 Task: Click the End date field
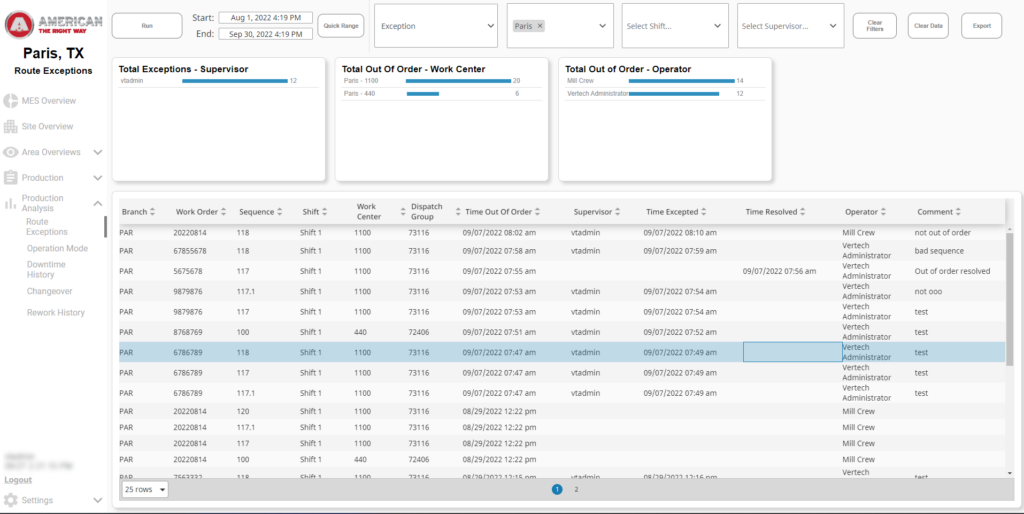pos(265,34)
